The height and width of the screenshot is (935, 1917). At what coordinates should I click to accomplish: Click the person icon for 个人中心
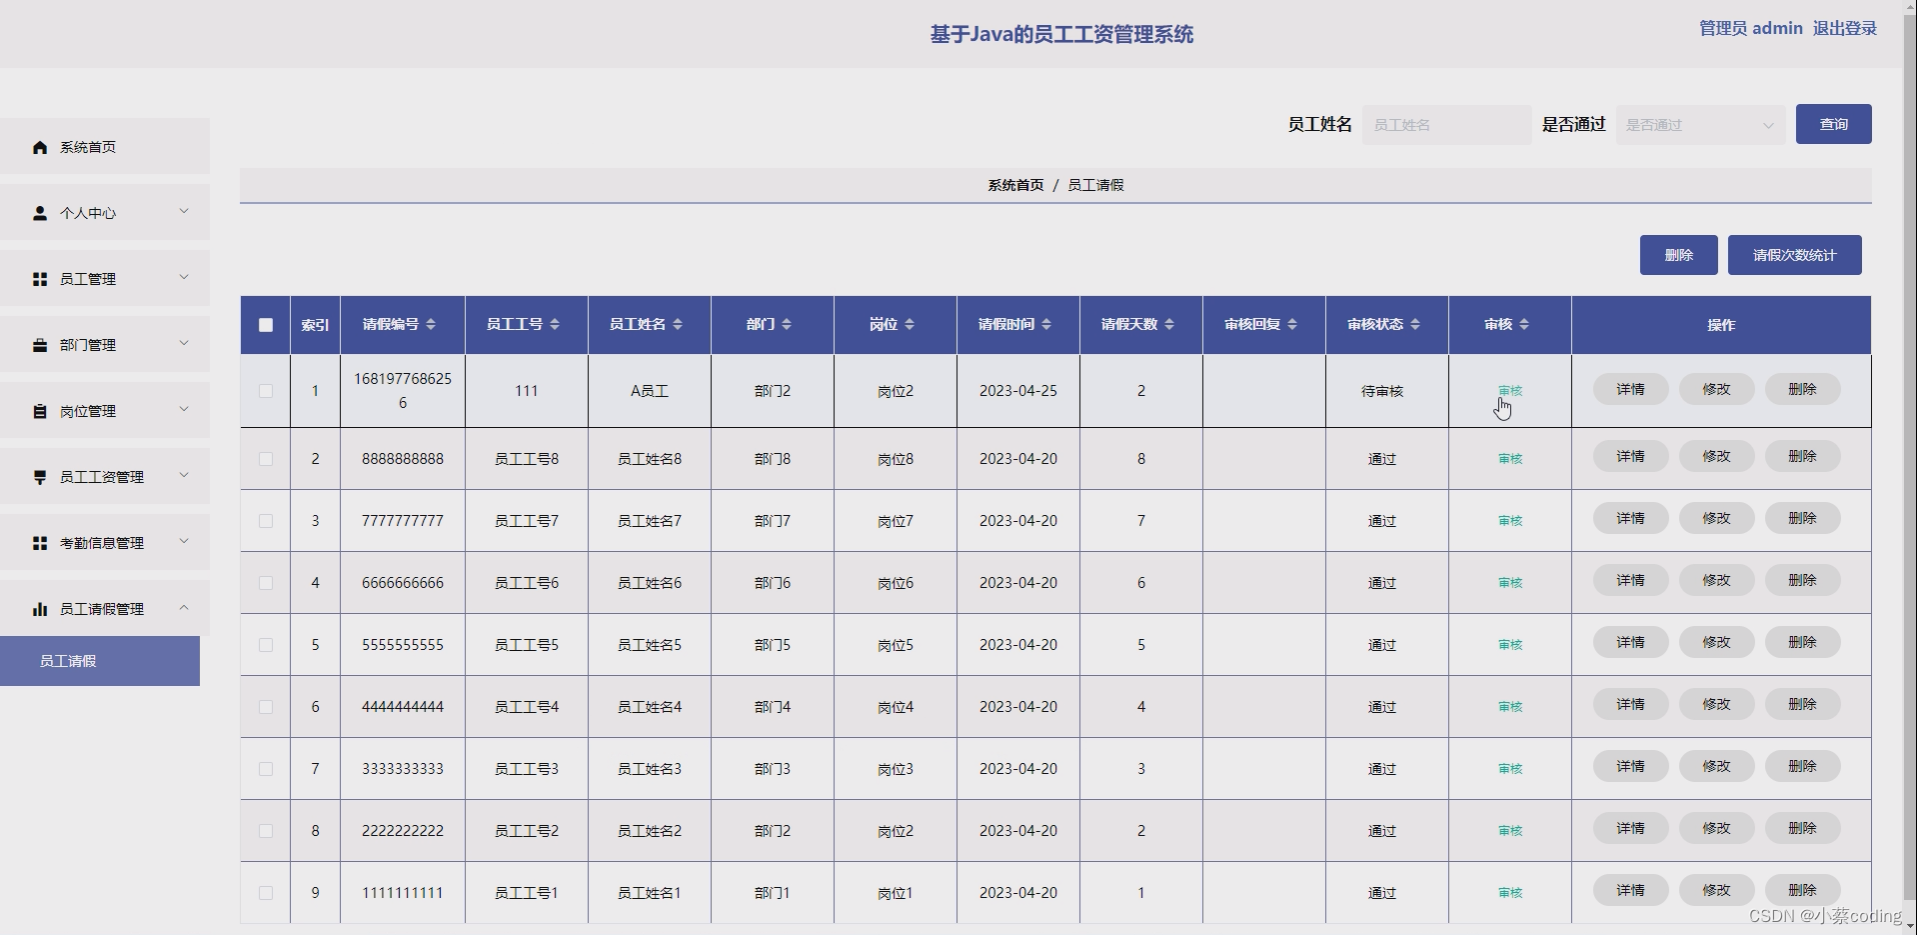pos(40,213)
